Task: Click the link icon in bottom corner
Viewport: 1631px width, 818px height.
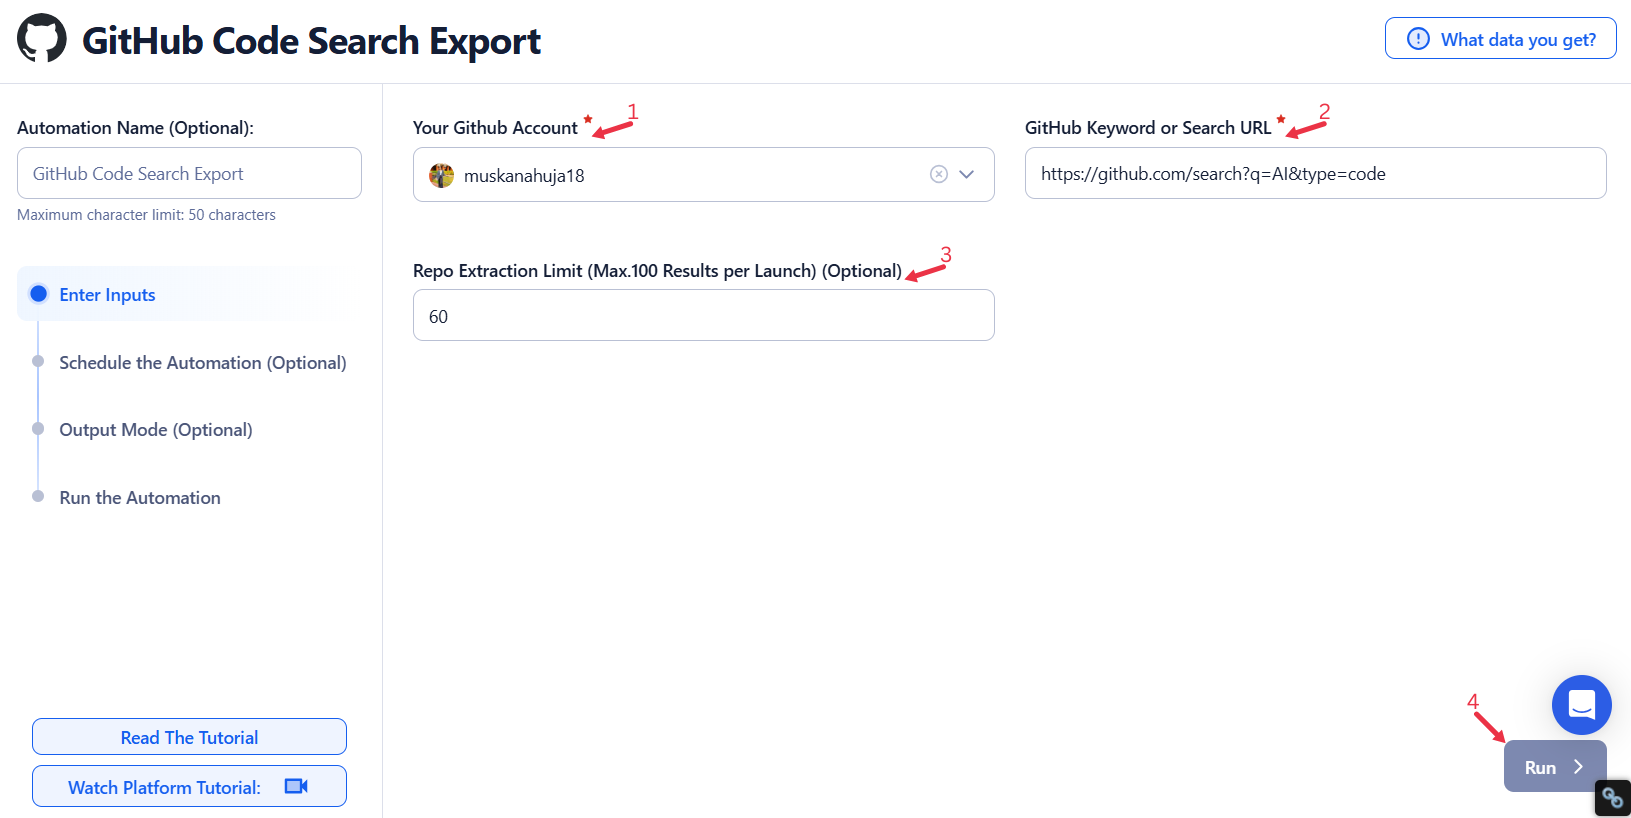Action: click(1612, 797)
